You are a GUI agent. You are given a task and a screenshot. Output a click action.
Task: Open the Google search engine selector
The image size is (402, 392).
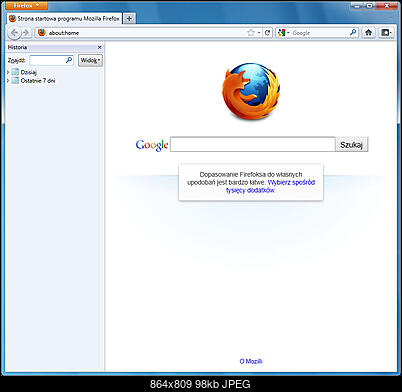pos(283,33)
